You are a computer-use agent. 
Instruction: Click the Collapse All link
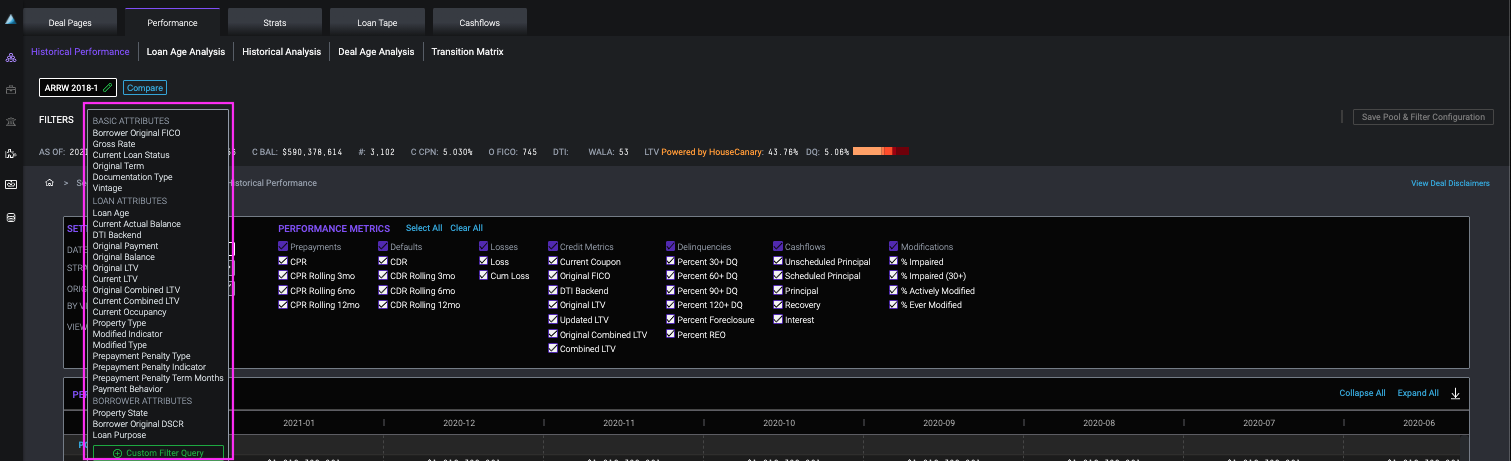[x=1362, y=393]
